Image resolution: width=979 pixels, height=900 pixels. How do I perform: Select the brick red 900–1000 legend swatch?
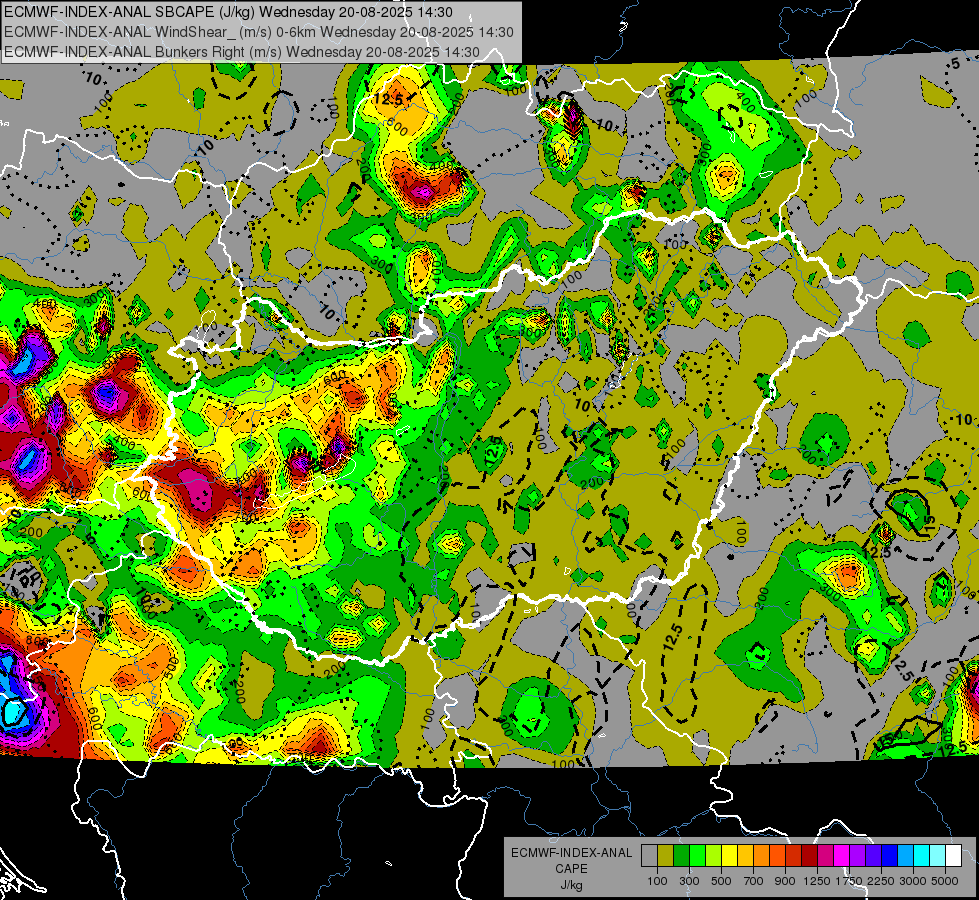click(x=794, y=856)
